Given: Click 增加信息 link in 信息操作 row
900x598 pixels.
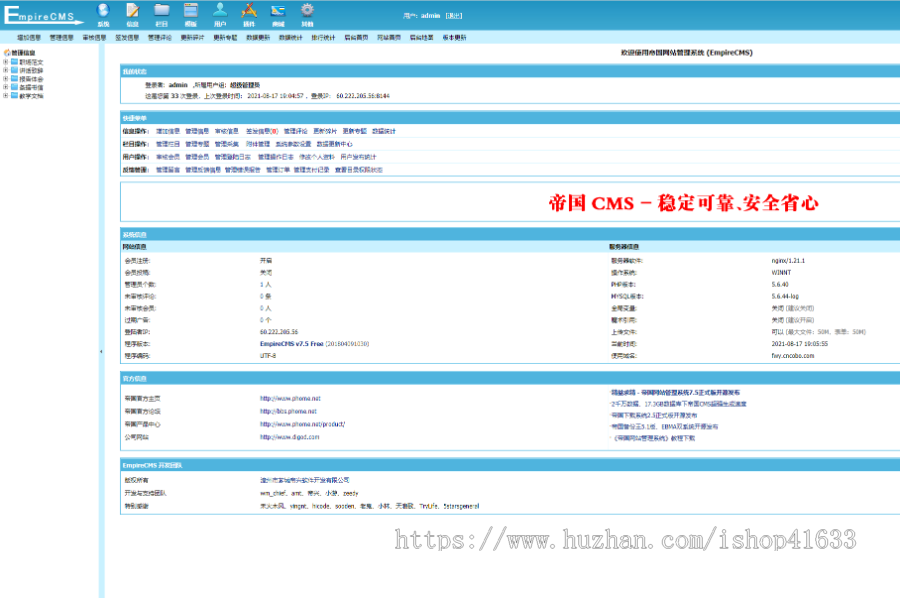Looking at the screenshot, I should pyautogui.click(x=168, y=131).
